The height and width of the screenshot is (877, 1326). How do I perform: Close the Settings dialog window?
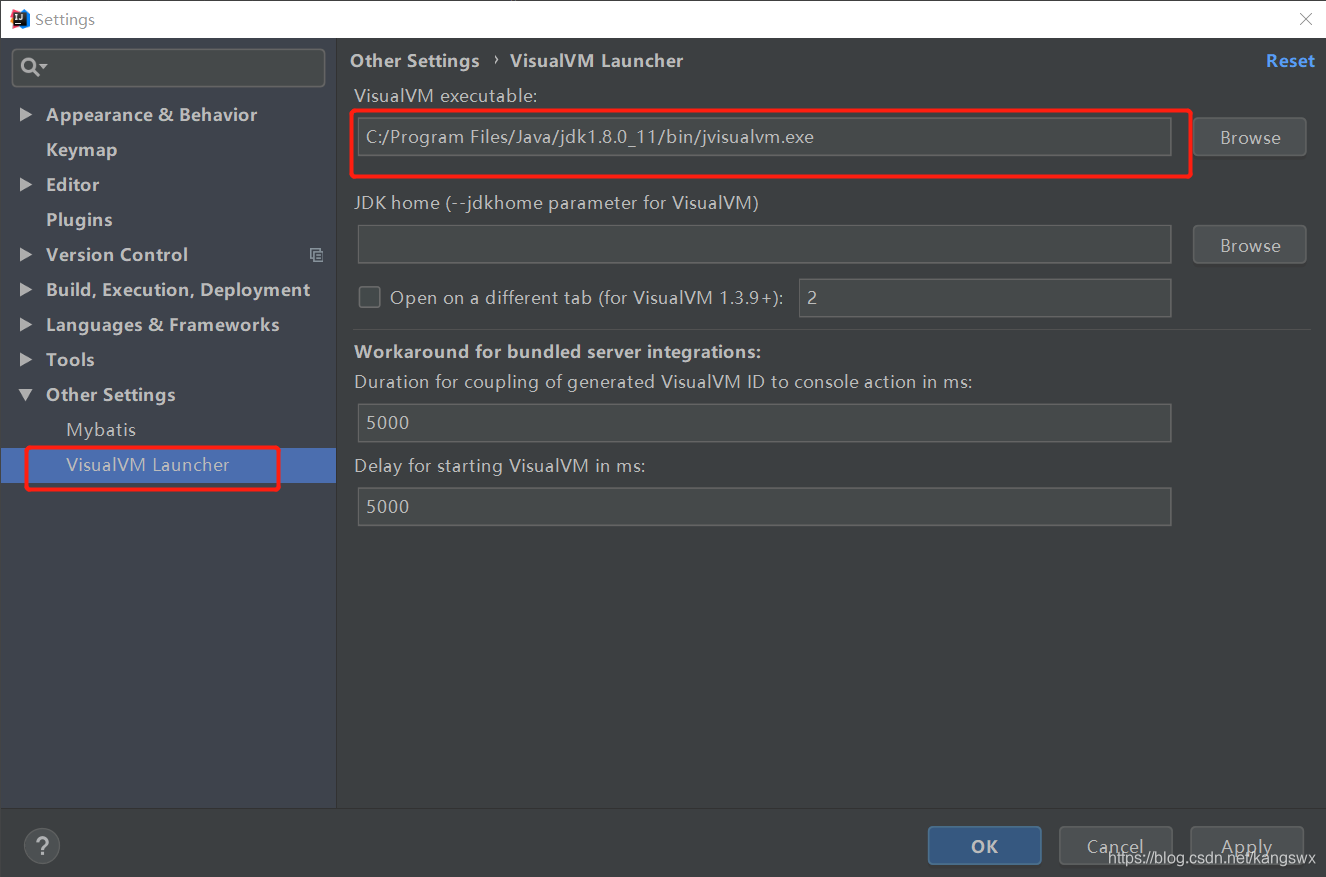tap(1306, 19)
